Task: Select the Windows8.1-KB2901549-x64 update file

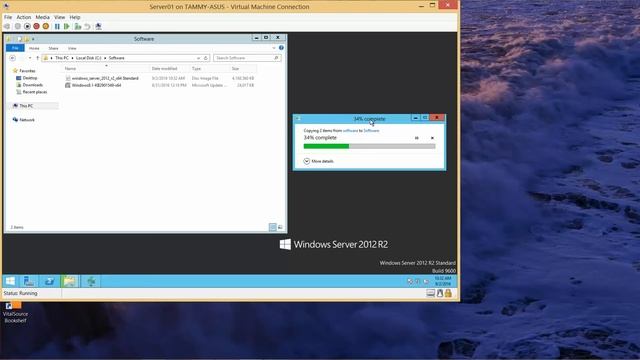Action: click(96, 85)
